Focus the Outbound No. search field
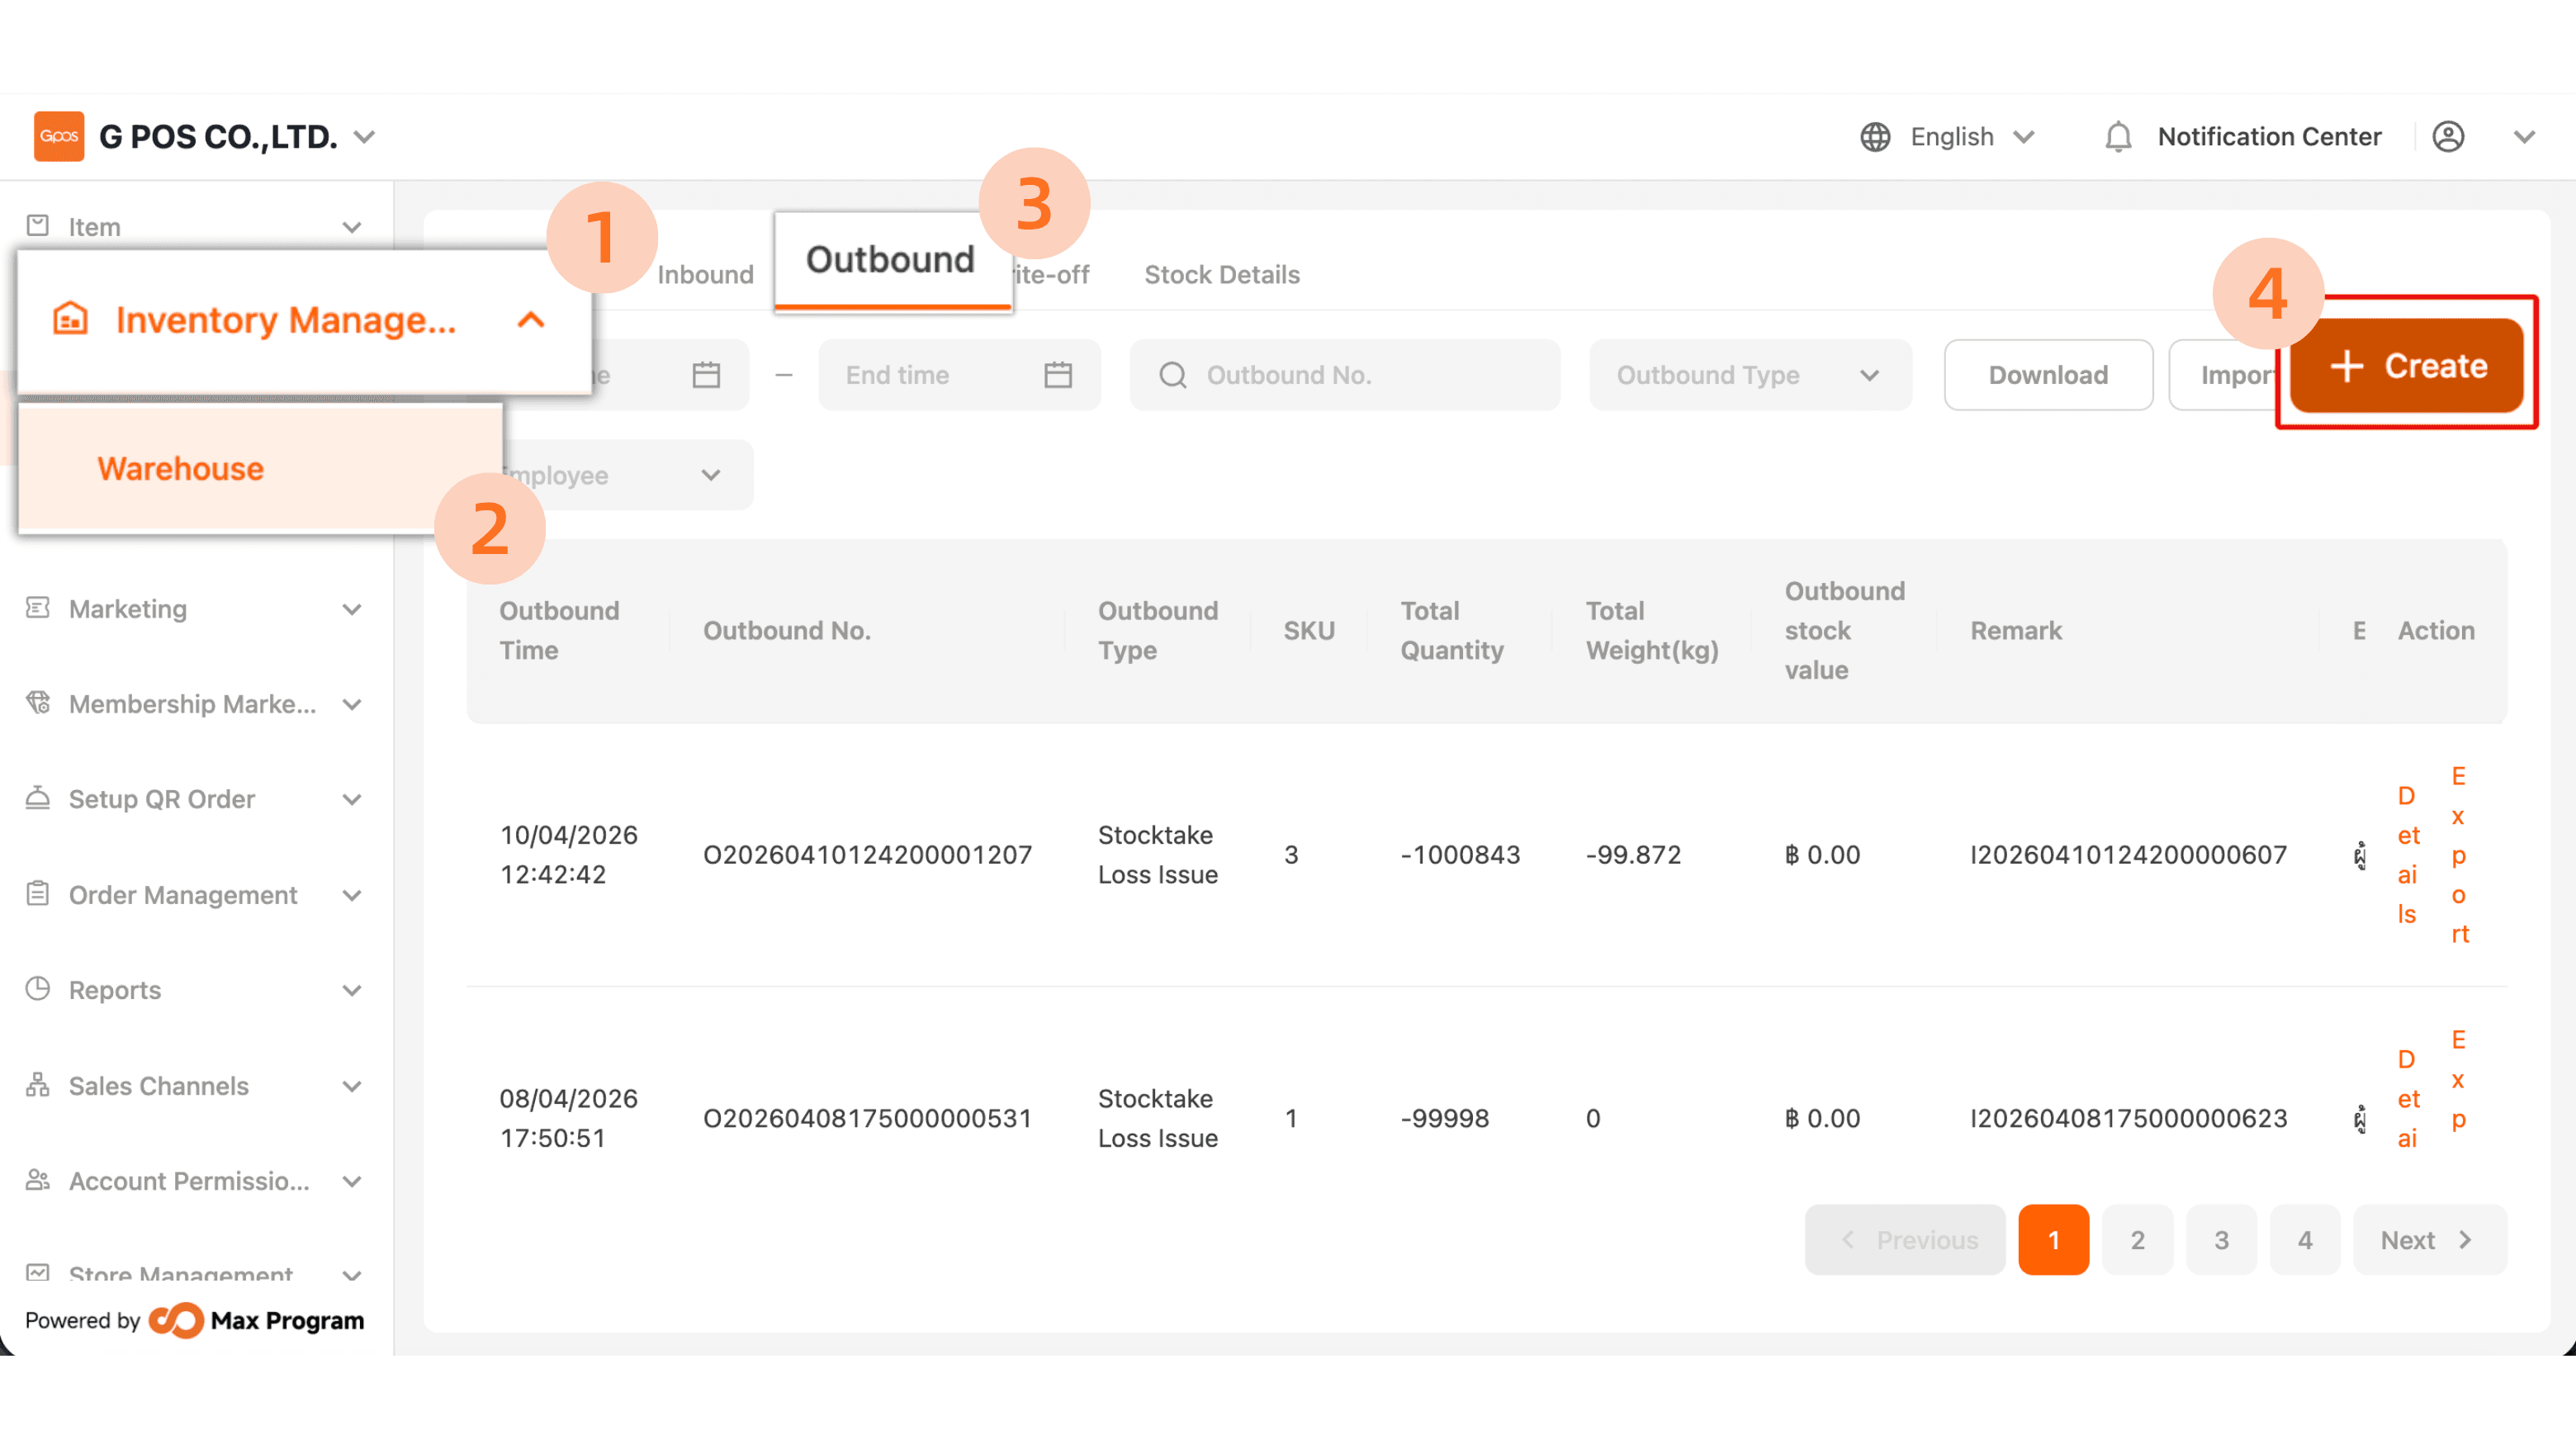2576x1449 pixels. [1345, 375]
